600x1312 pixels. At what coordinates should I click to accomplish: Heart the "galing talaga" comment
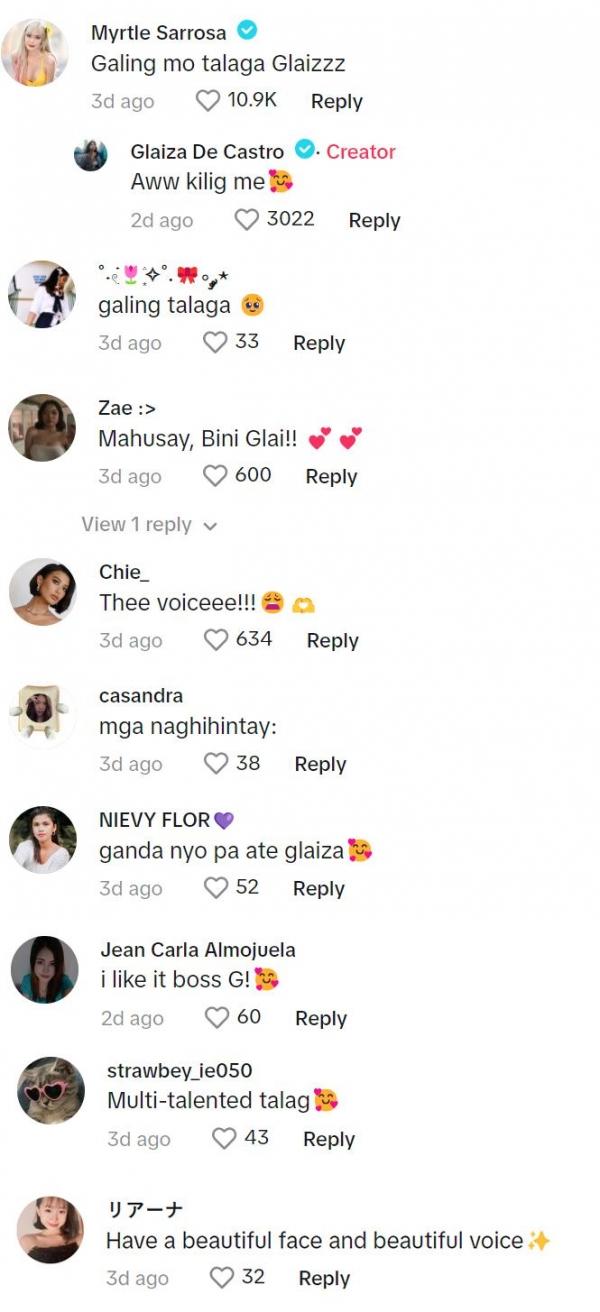click(214, 343)
